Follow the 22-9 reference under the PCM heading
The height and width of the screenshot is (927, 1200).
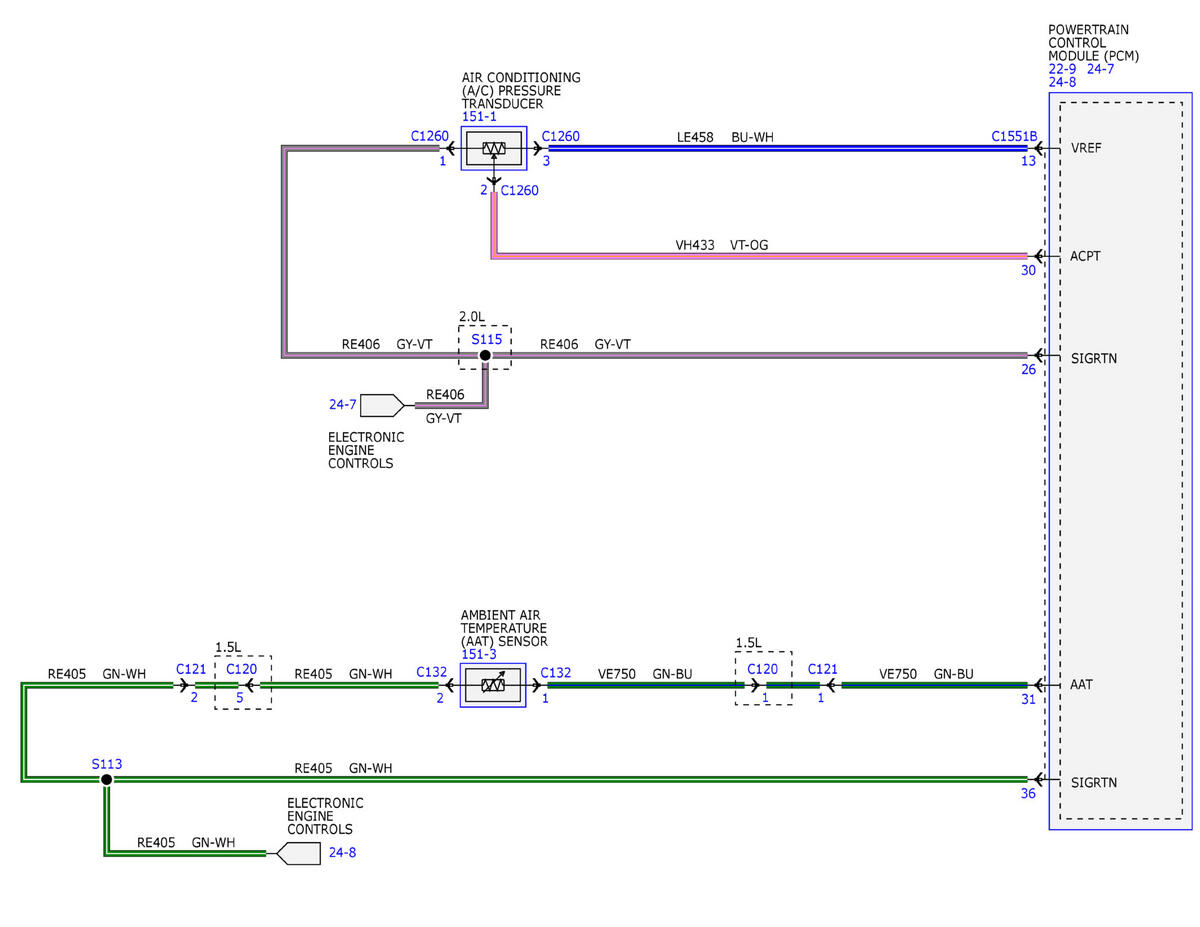pyautogui.click(x=1063, y=69)
